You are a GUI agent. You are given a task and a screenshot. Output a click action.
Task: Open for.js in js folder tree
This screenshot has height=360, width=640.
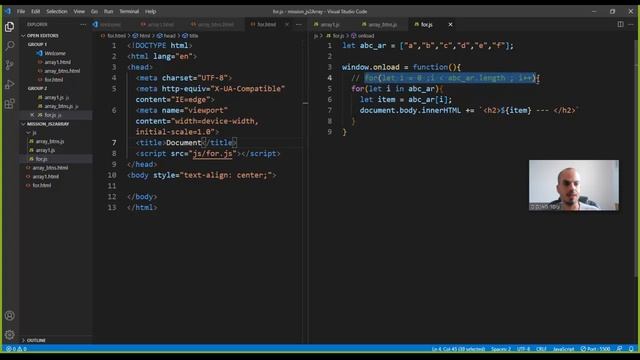41,159
